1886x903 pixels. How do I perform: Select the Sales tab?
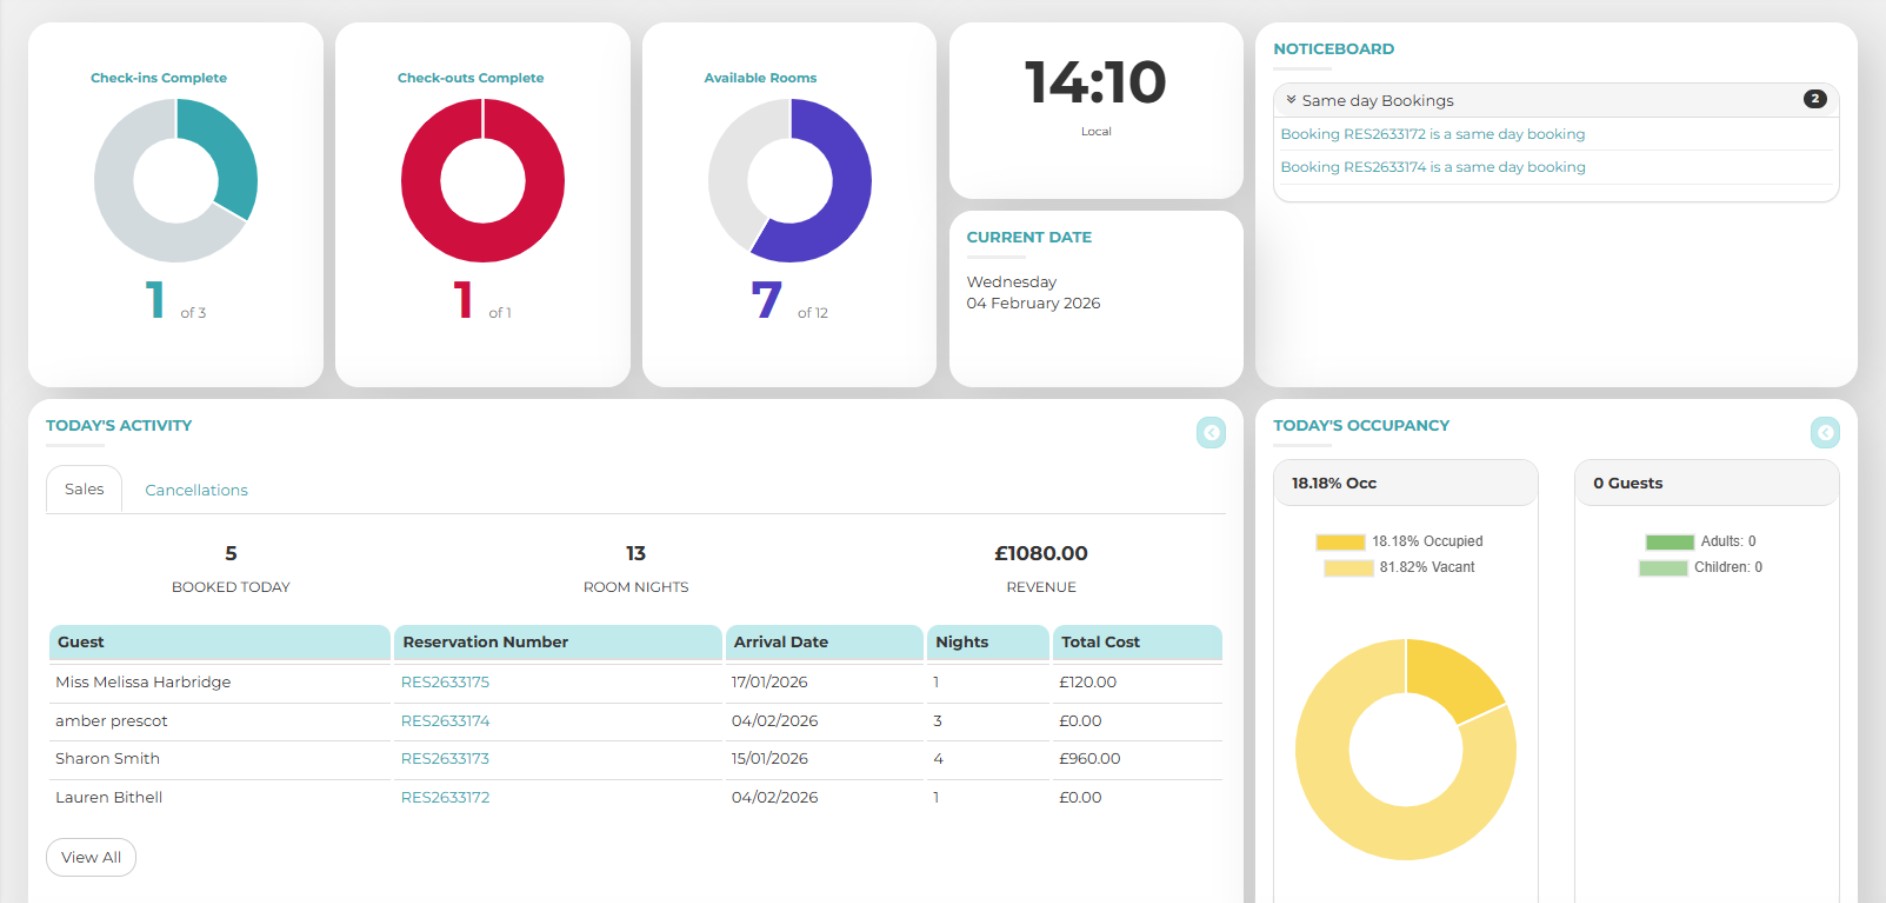84,489
